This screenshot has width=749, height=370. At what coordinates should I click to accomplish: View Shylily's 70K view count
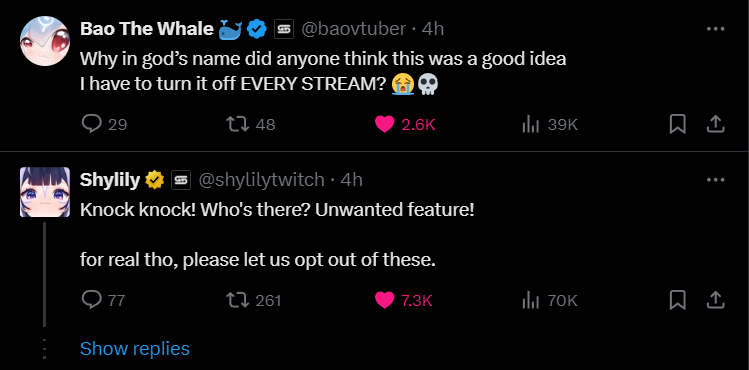point(550,300)
